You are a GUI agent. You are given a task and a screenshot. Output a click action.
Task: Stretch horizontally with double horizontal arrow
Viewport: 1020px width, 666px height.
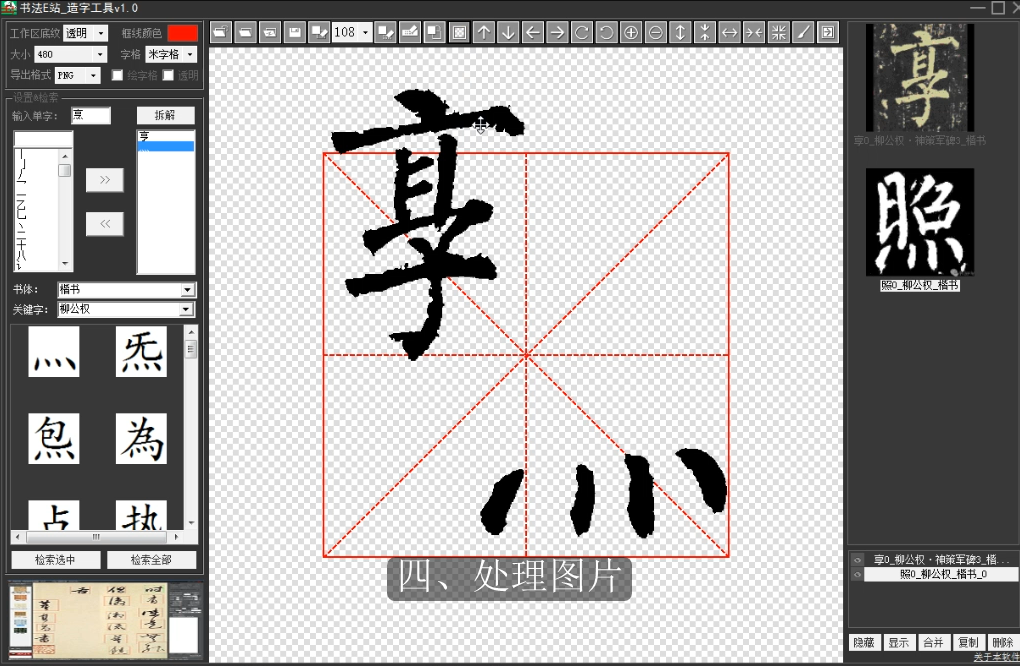point(729,33)
